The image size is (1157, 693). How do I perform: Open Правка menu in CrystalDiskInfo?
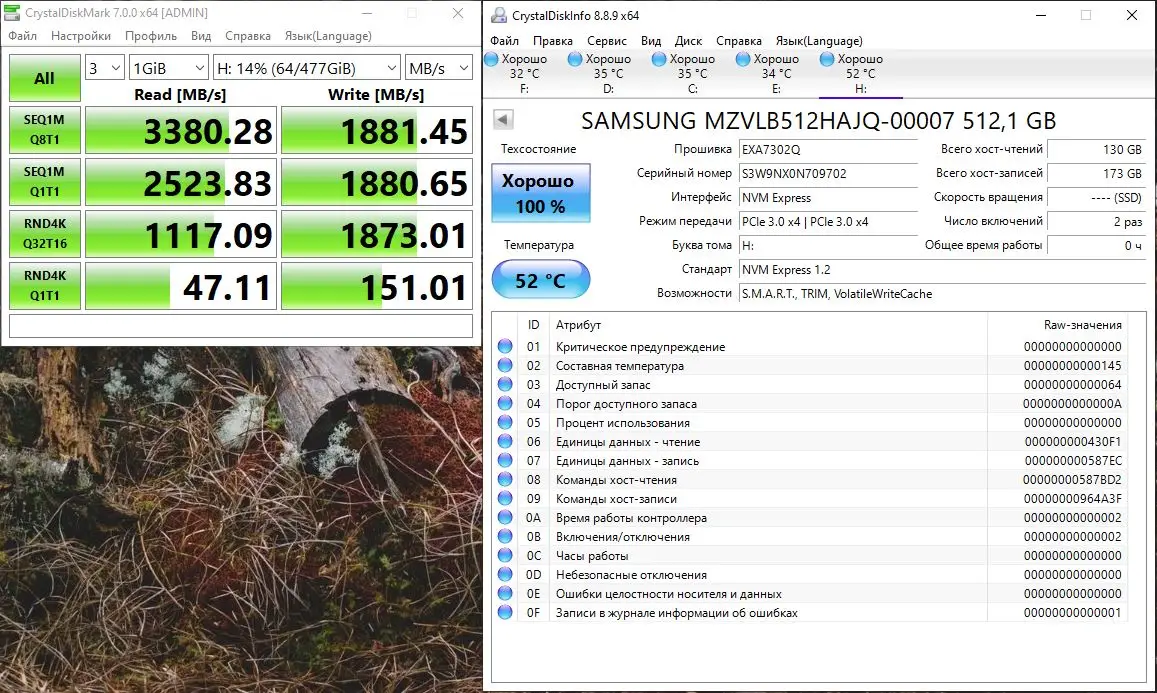[553, 41]
